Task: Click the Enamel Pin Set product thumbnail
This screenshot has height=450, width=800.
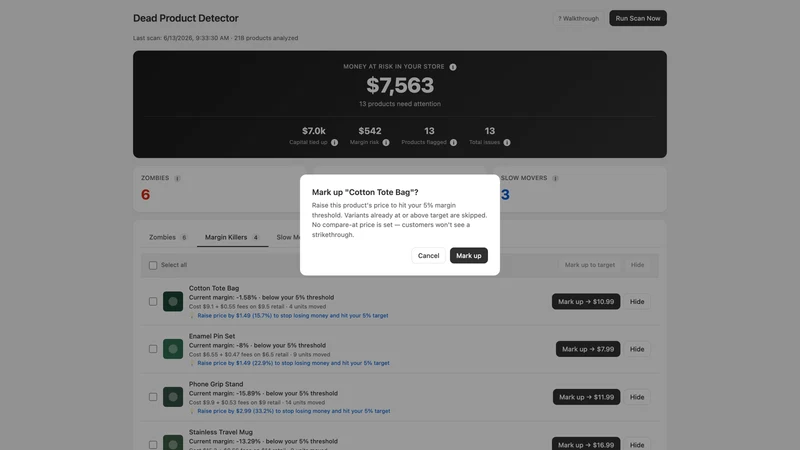Action: 173,349
